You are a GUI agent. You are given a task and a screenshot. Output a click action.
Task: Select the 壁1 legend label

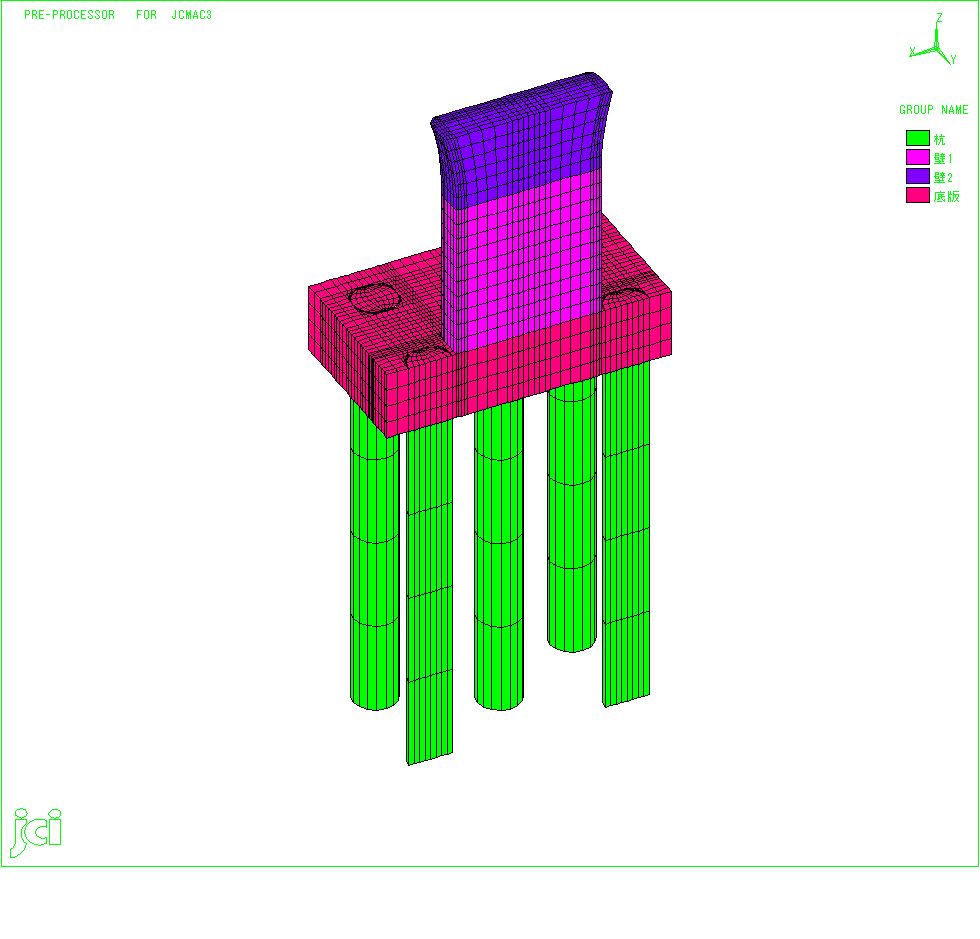pyautogui.click(x=943, y=158)
